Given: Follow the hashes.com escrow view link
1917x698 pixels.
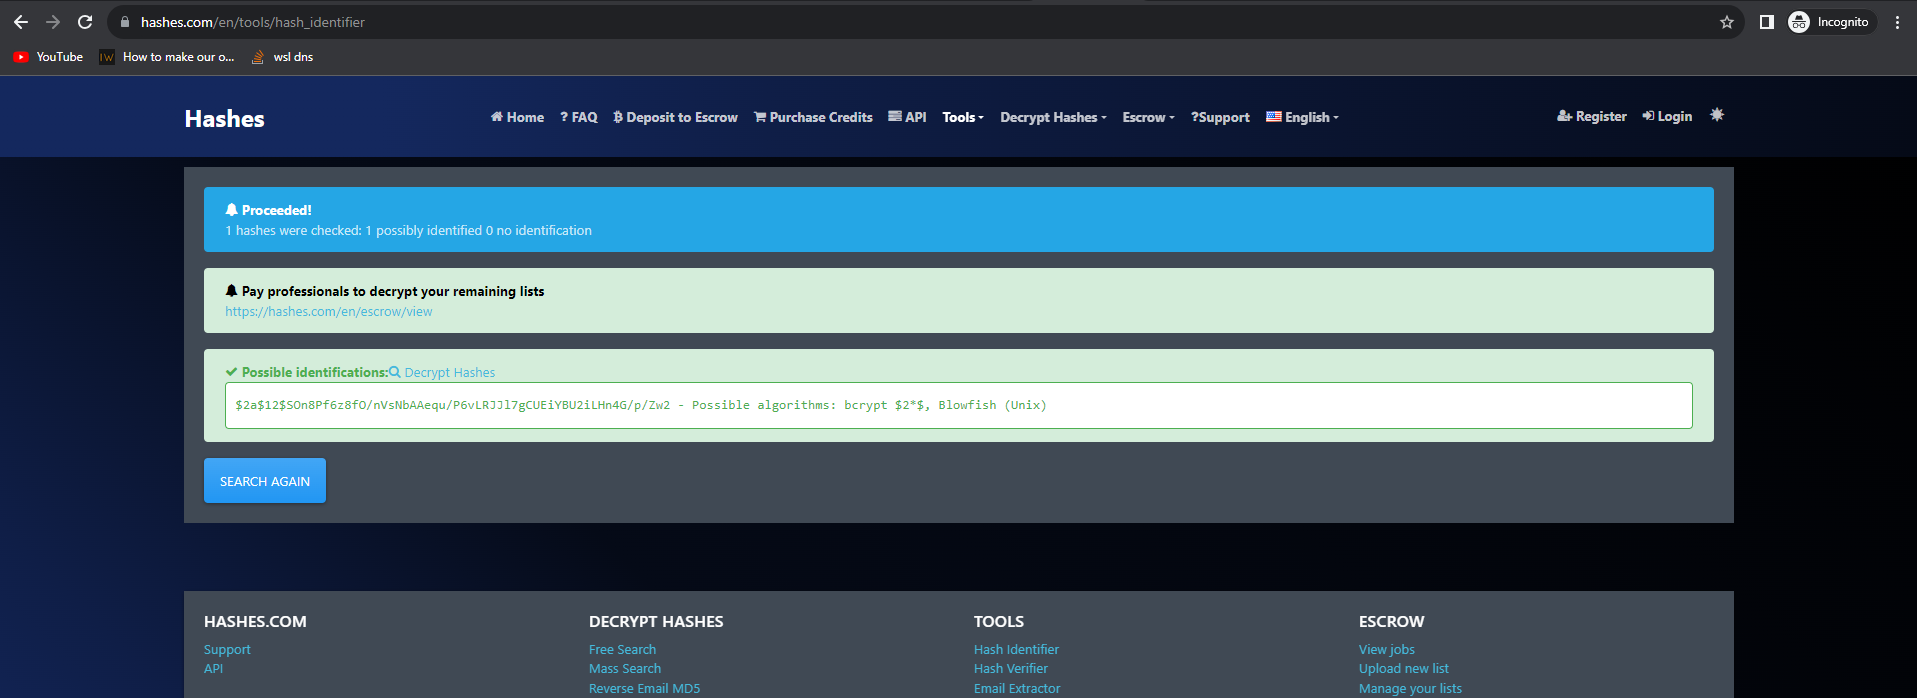Looking at the screenshot, I should [328, 312].
